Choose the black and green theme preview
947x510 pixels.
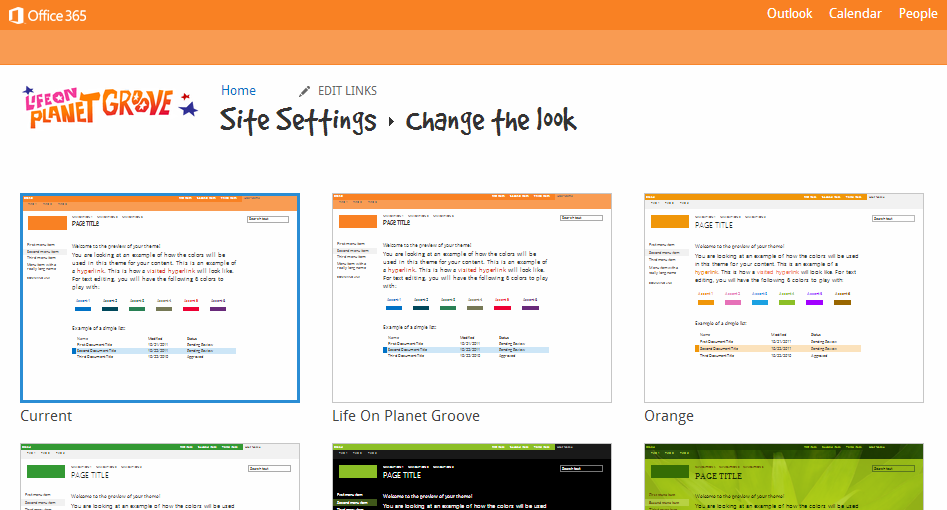[472, 477]
